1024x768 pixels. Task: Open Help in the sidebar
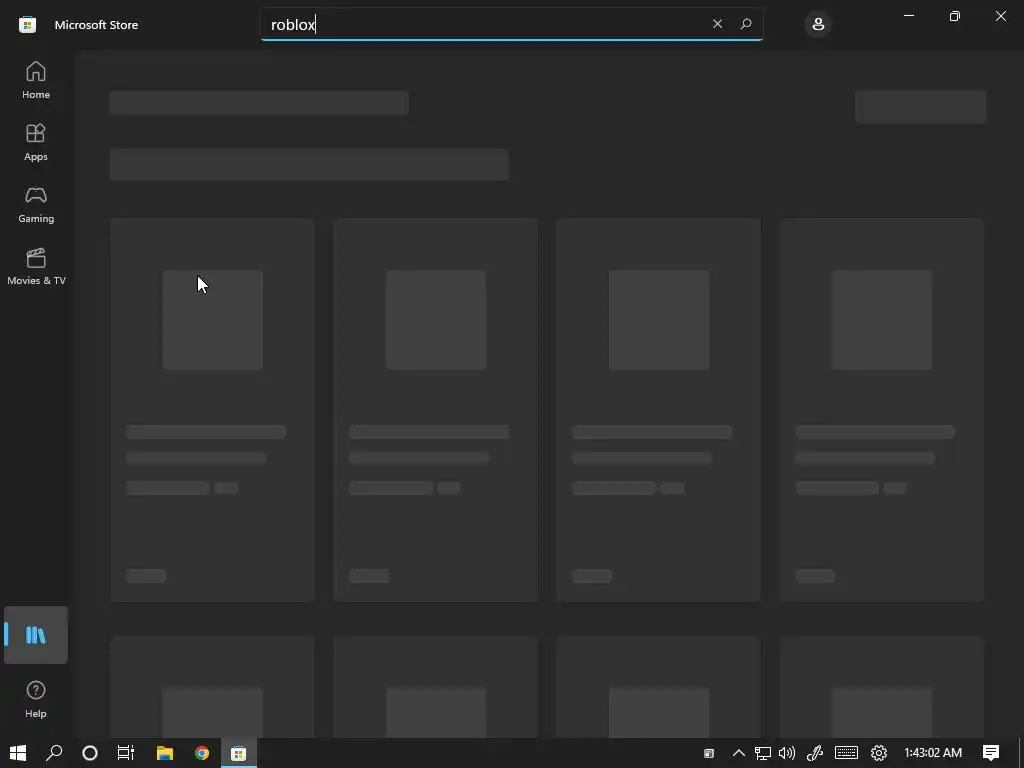click(36, 699)
